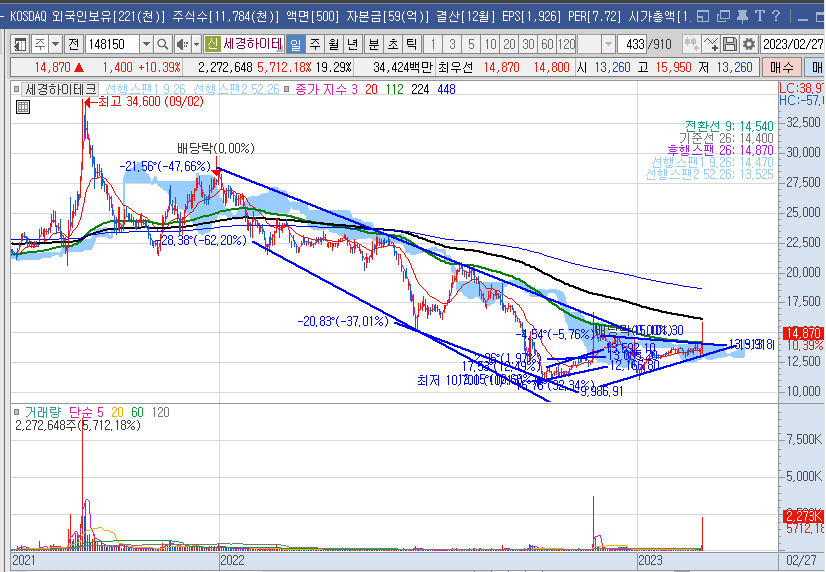The image size is (826, 572).
Task: Click 전환선 9: 14,540 indicator text
Action: click(729, 126)
